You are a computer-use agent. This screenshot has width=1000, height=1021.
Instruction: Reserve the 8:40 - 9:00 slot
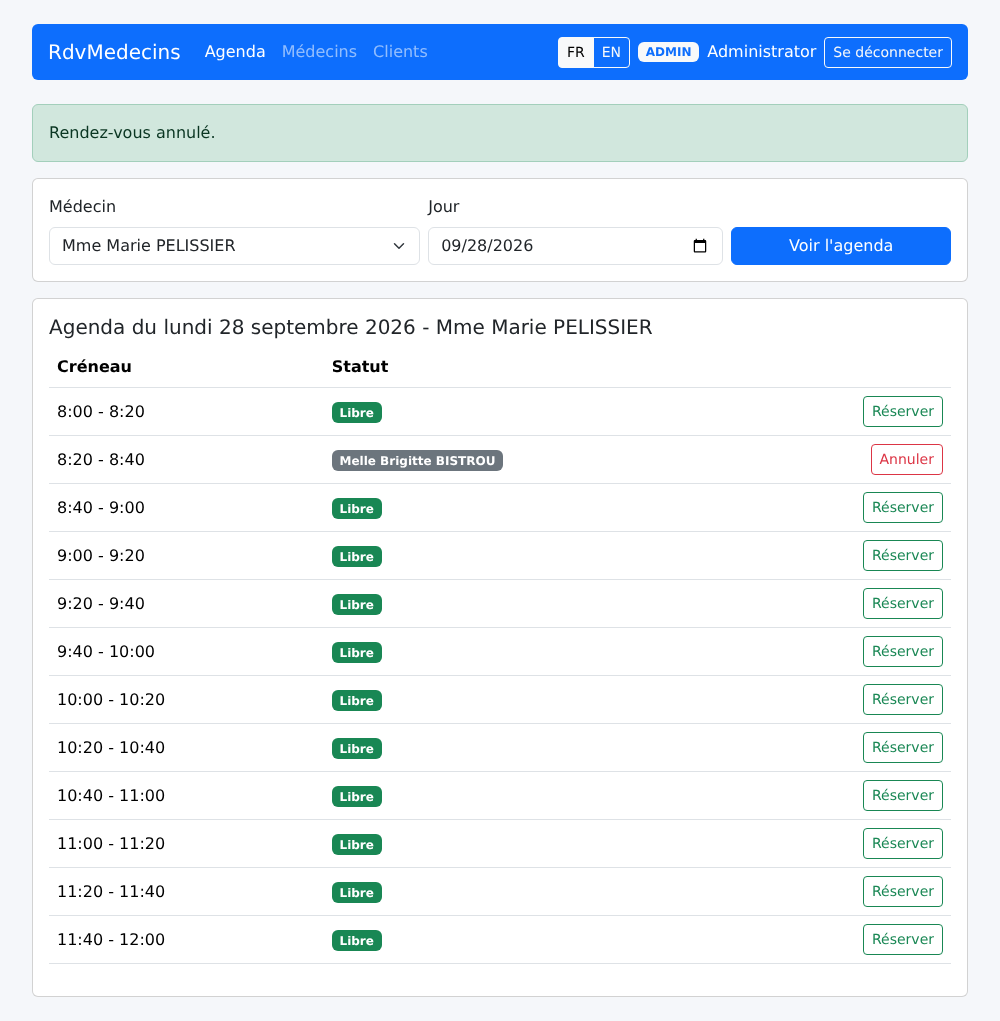pyautogui.click(x=903, y=508)
